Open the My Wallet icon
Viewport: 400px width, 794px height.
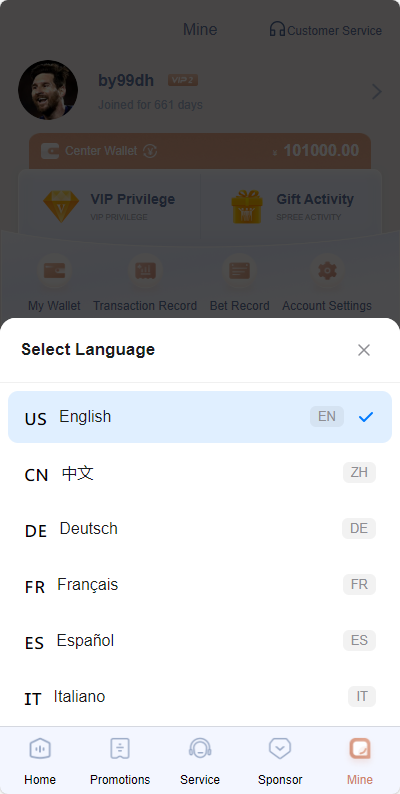(54, 271)
